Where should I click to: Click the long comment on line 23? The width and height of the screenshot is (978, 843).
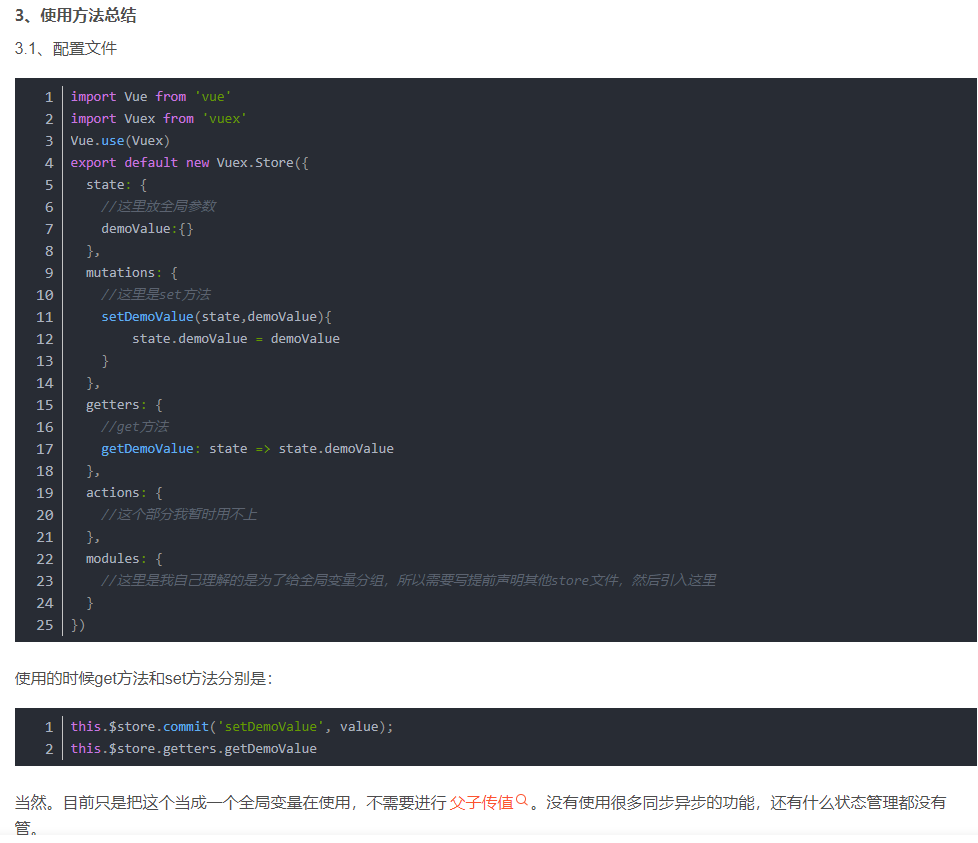pyautogui.click(x=409, y=580)
